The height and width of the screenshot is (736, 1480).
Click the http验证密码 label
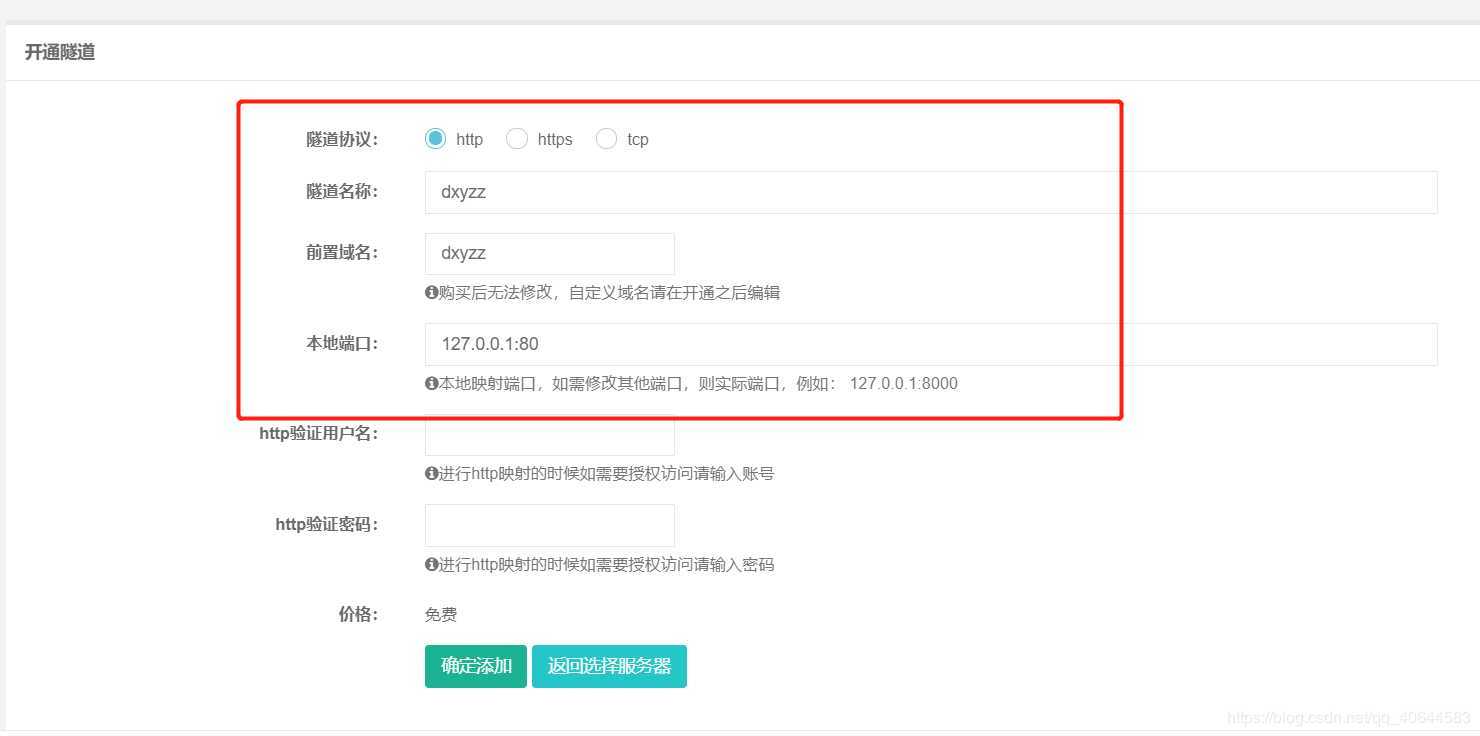(x=327, y=524)
